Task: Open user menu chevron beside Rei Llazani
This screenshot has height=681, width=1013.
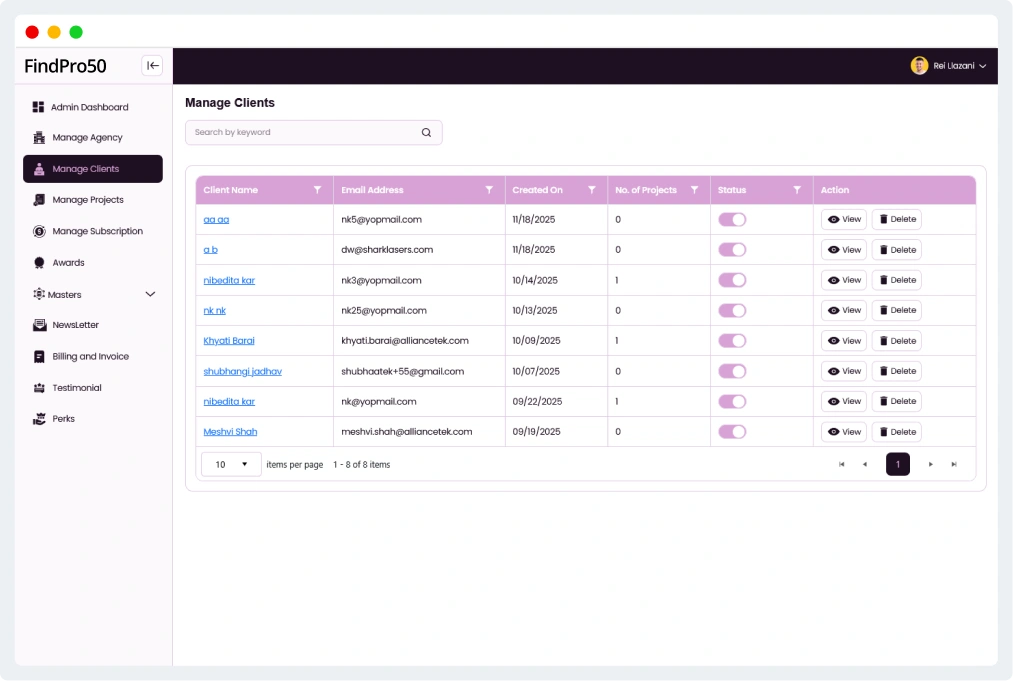Action: tap(983, 66)
